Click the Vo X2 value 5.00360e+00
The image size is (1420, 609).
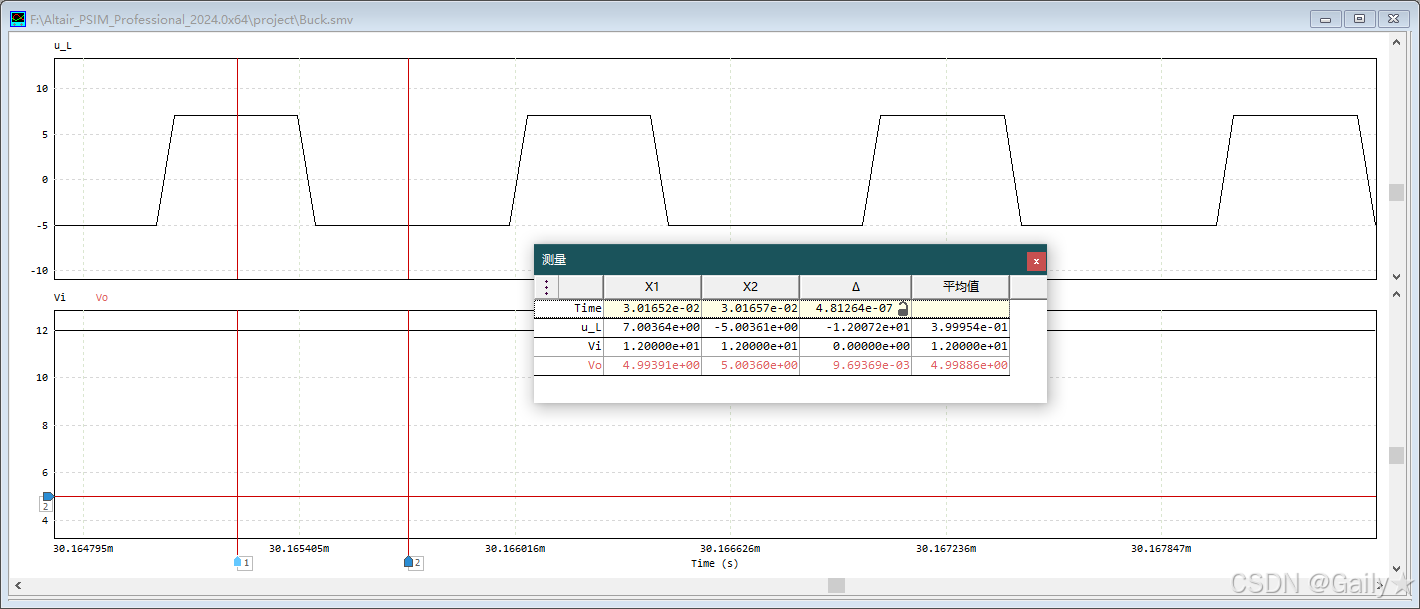[x=760, y=365]
